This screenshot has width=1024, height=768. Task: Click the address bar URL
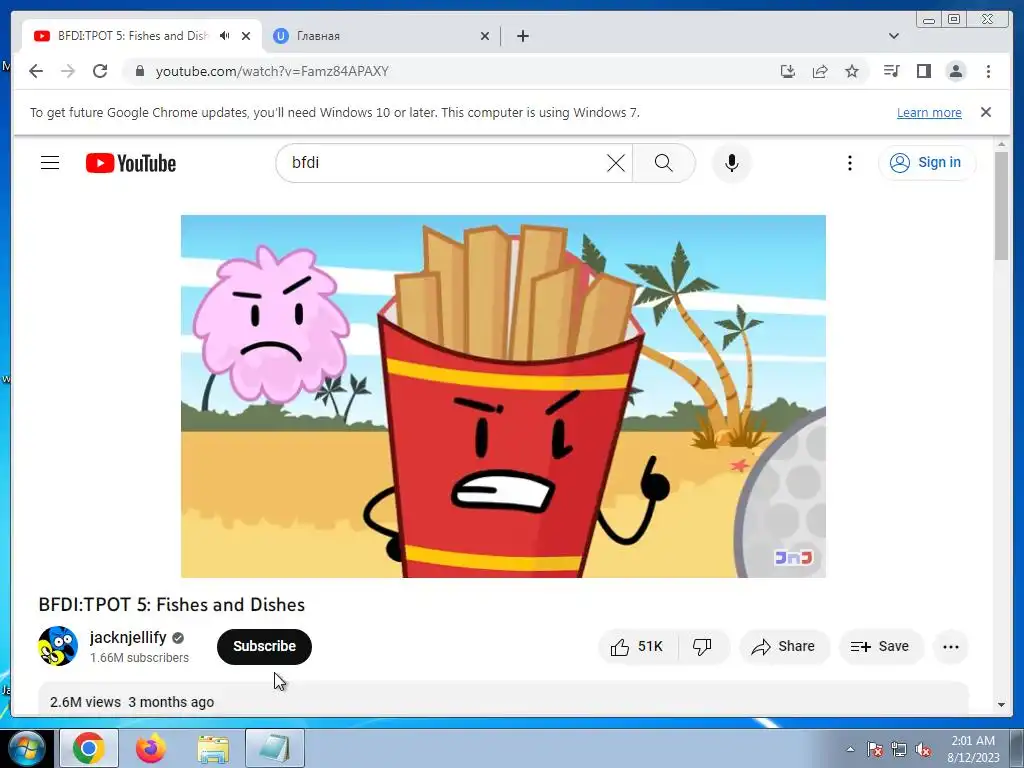pos(272,71)
